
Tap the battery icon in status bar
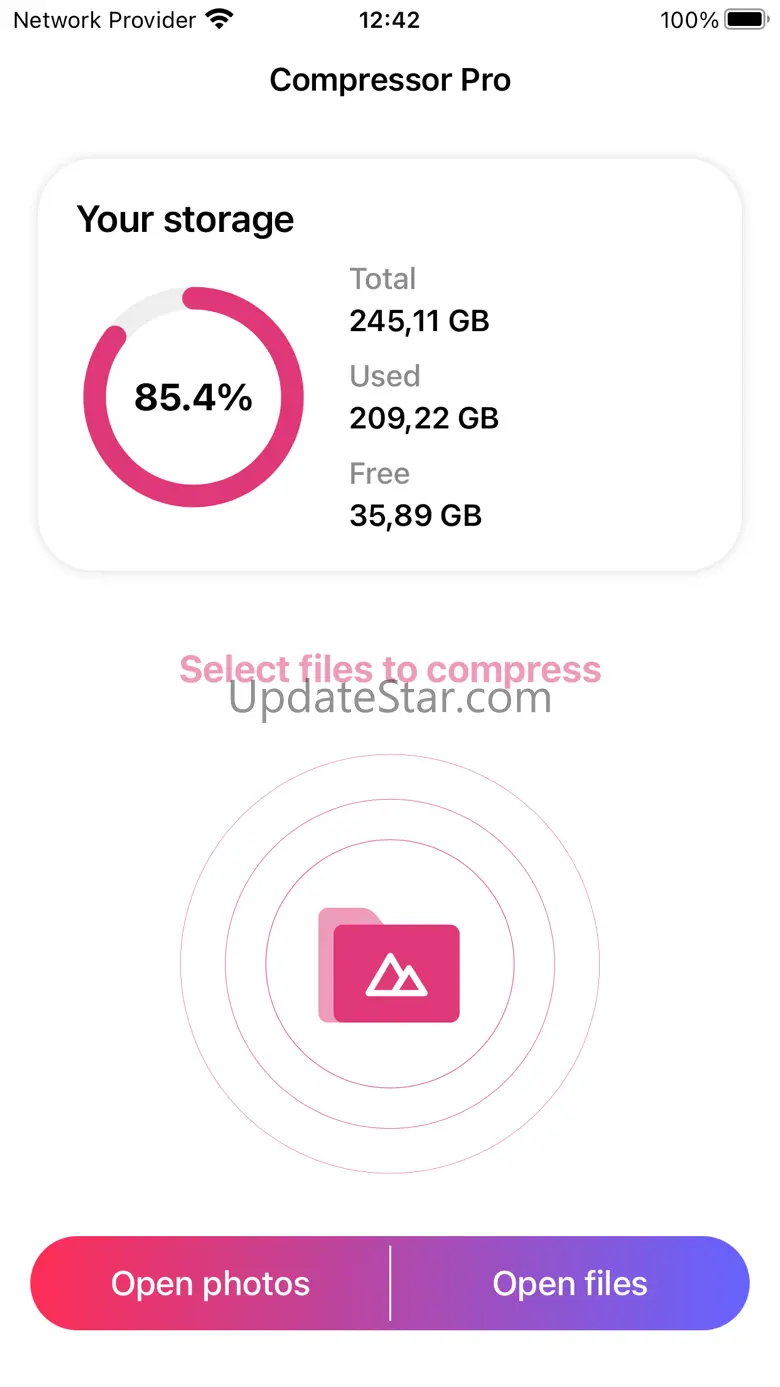[x=746, y=19]
